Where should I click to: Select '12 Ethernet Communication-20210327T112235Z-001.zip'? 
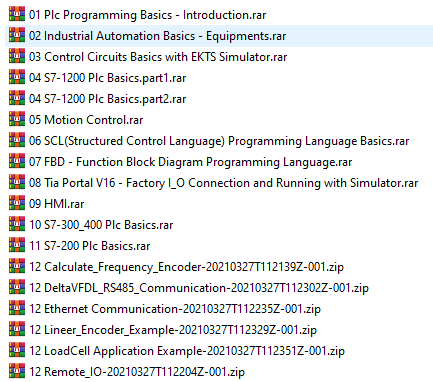click(x=175, y=309)
